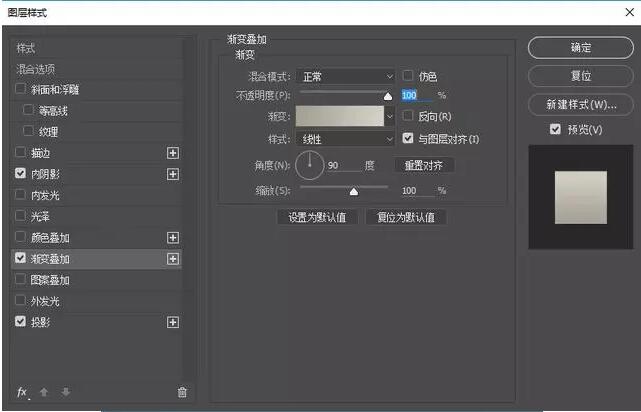This screenshot has width=641, height=412.
Task: Move effect up with up arrow icon
Action: coord(44,392)
